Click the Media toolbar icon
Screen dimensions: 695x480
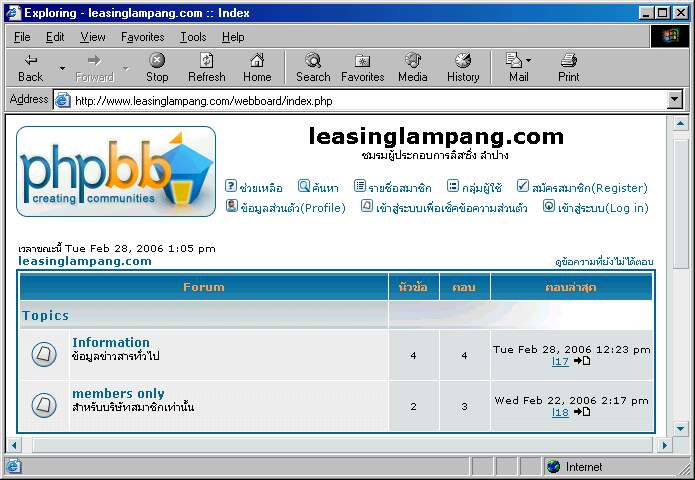click(x=412, y=61)
